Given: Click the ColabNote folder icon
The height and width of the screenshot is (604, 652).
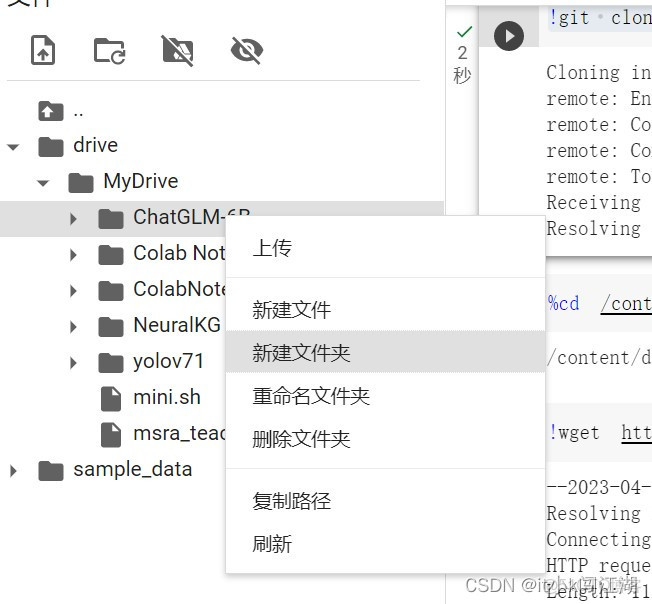Looking at the screenshot, I should click(x=111, y=291).
